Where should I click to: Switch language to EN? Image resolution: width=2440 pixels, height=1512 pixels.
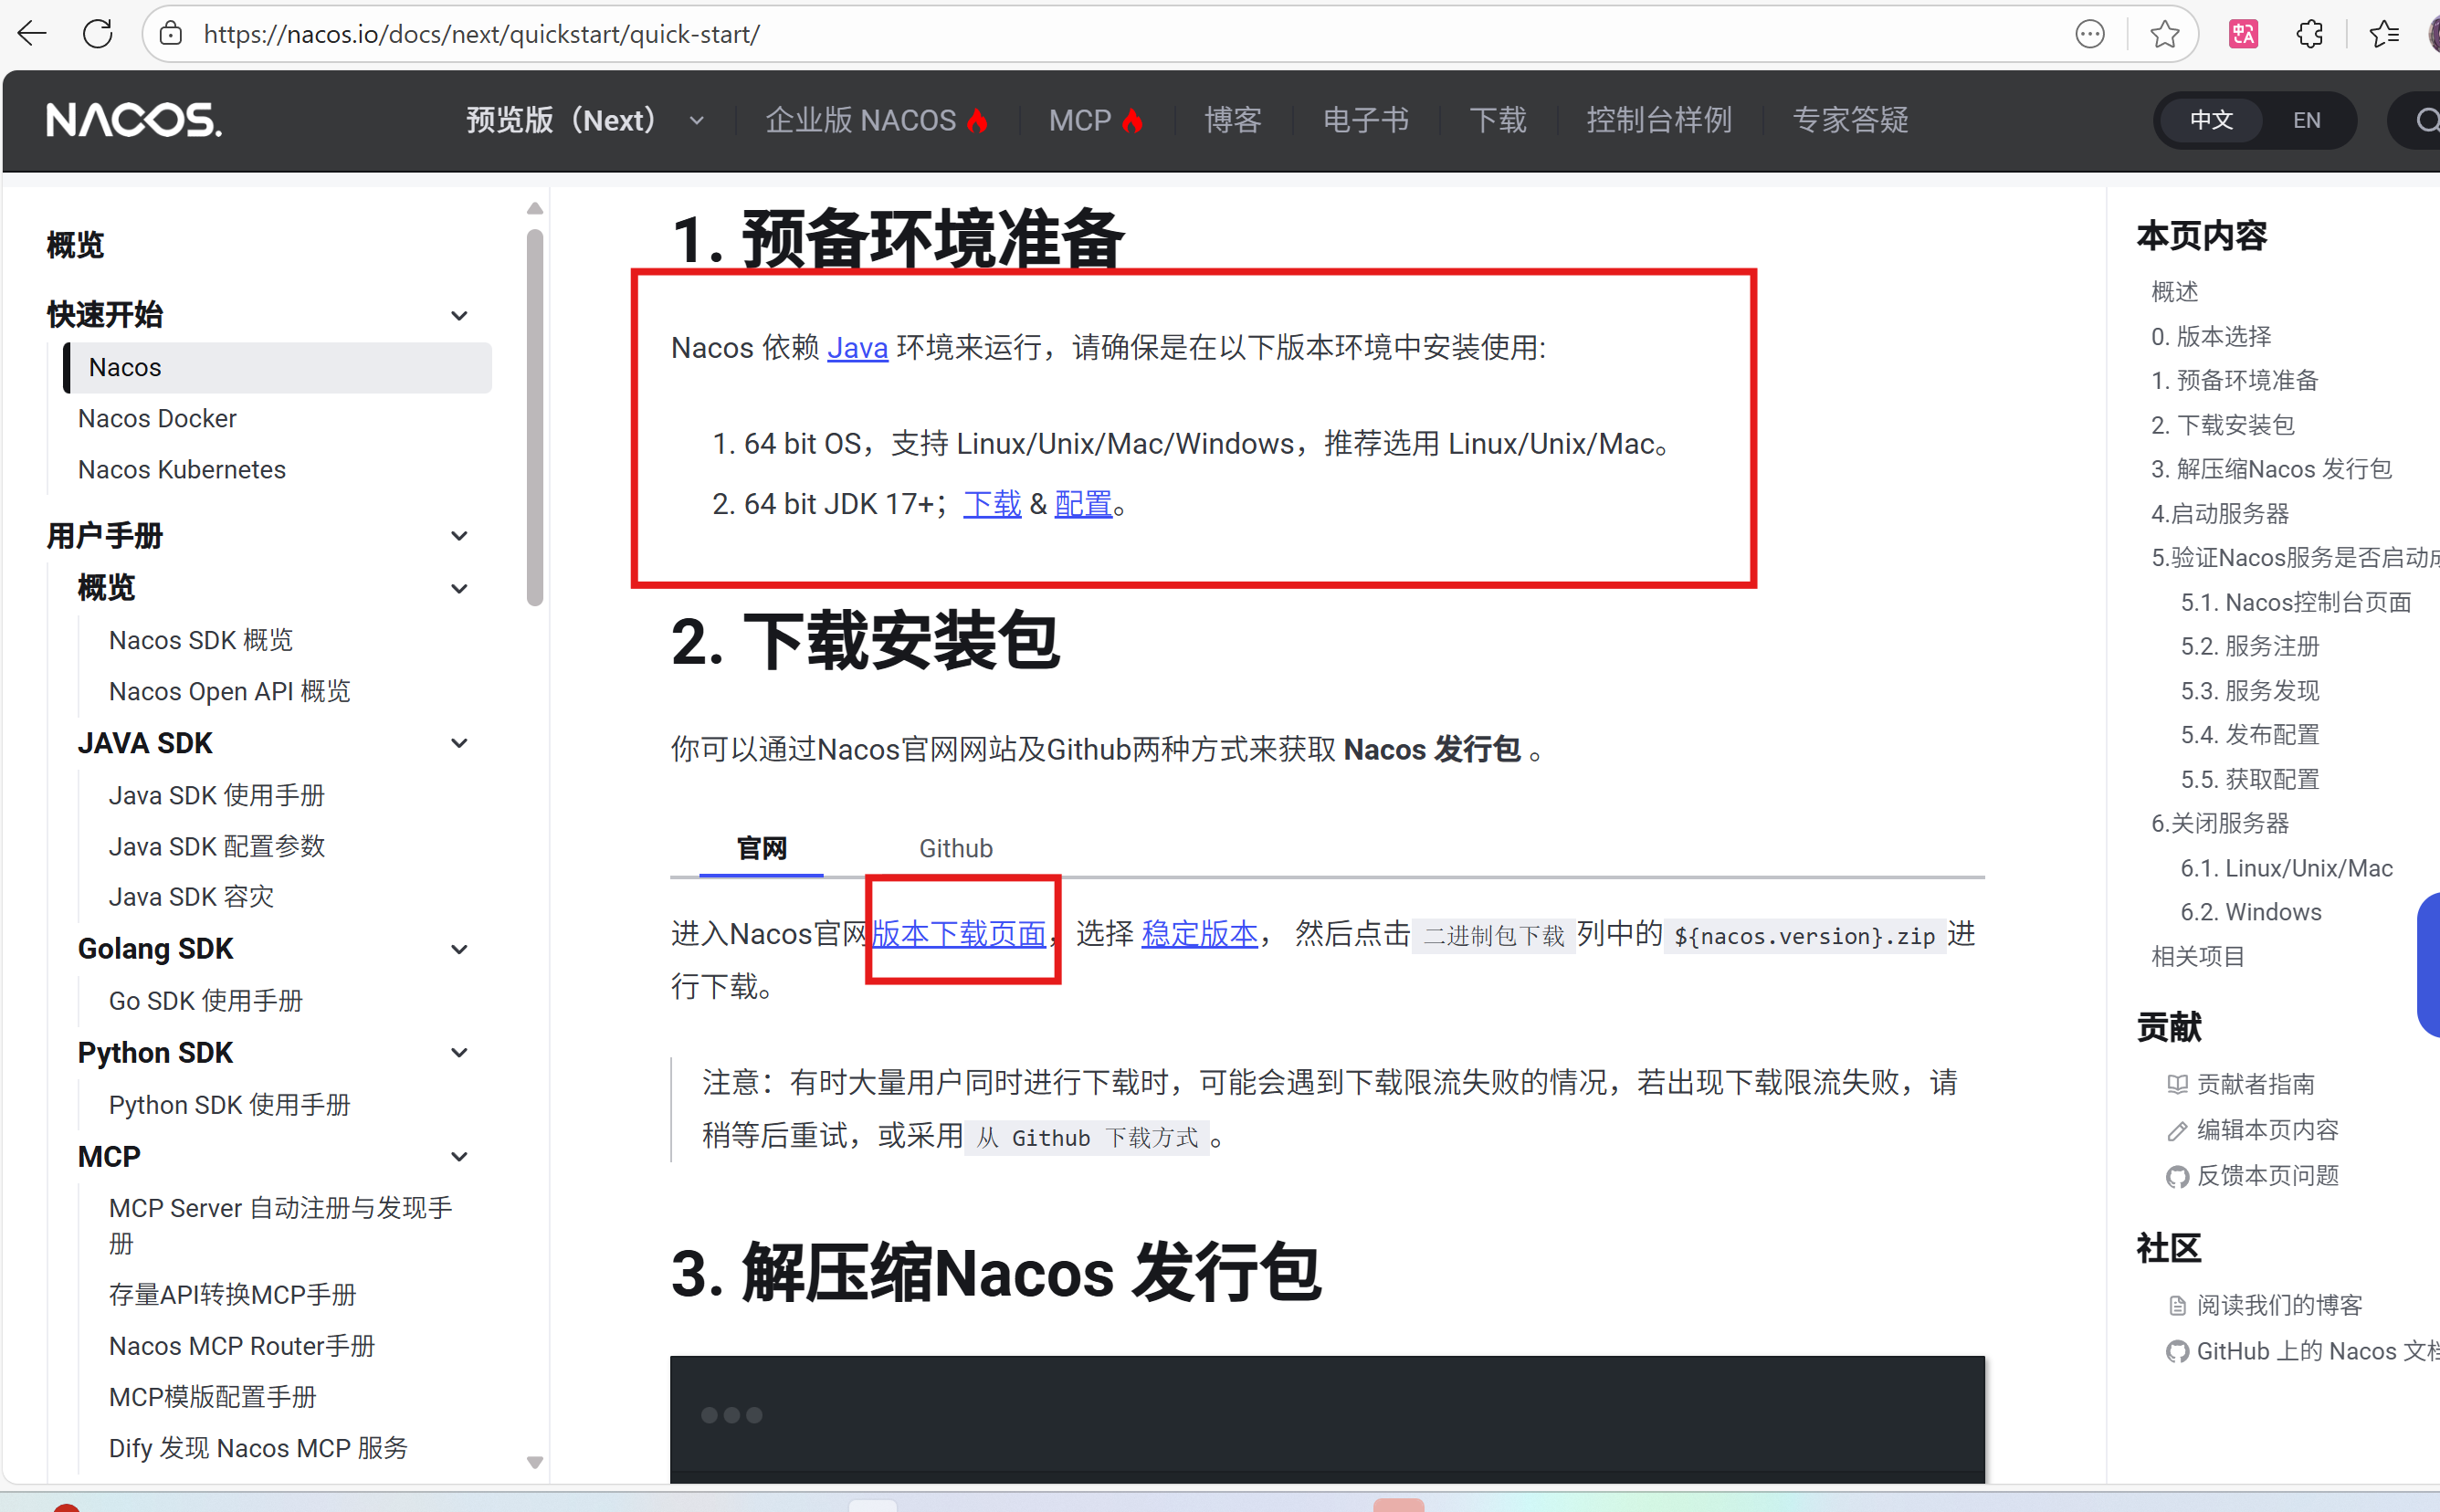click(2306, 120)
